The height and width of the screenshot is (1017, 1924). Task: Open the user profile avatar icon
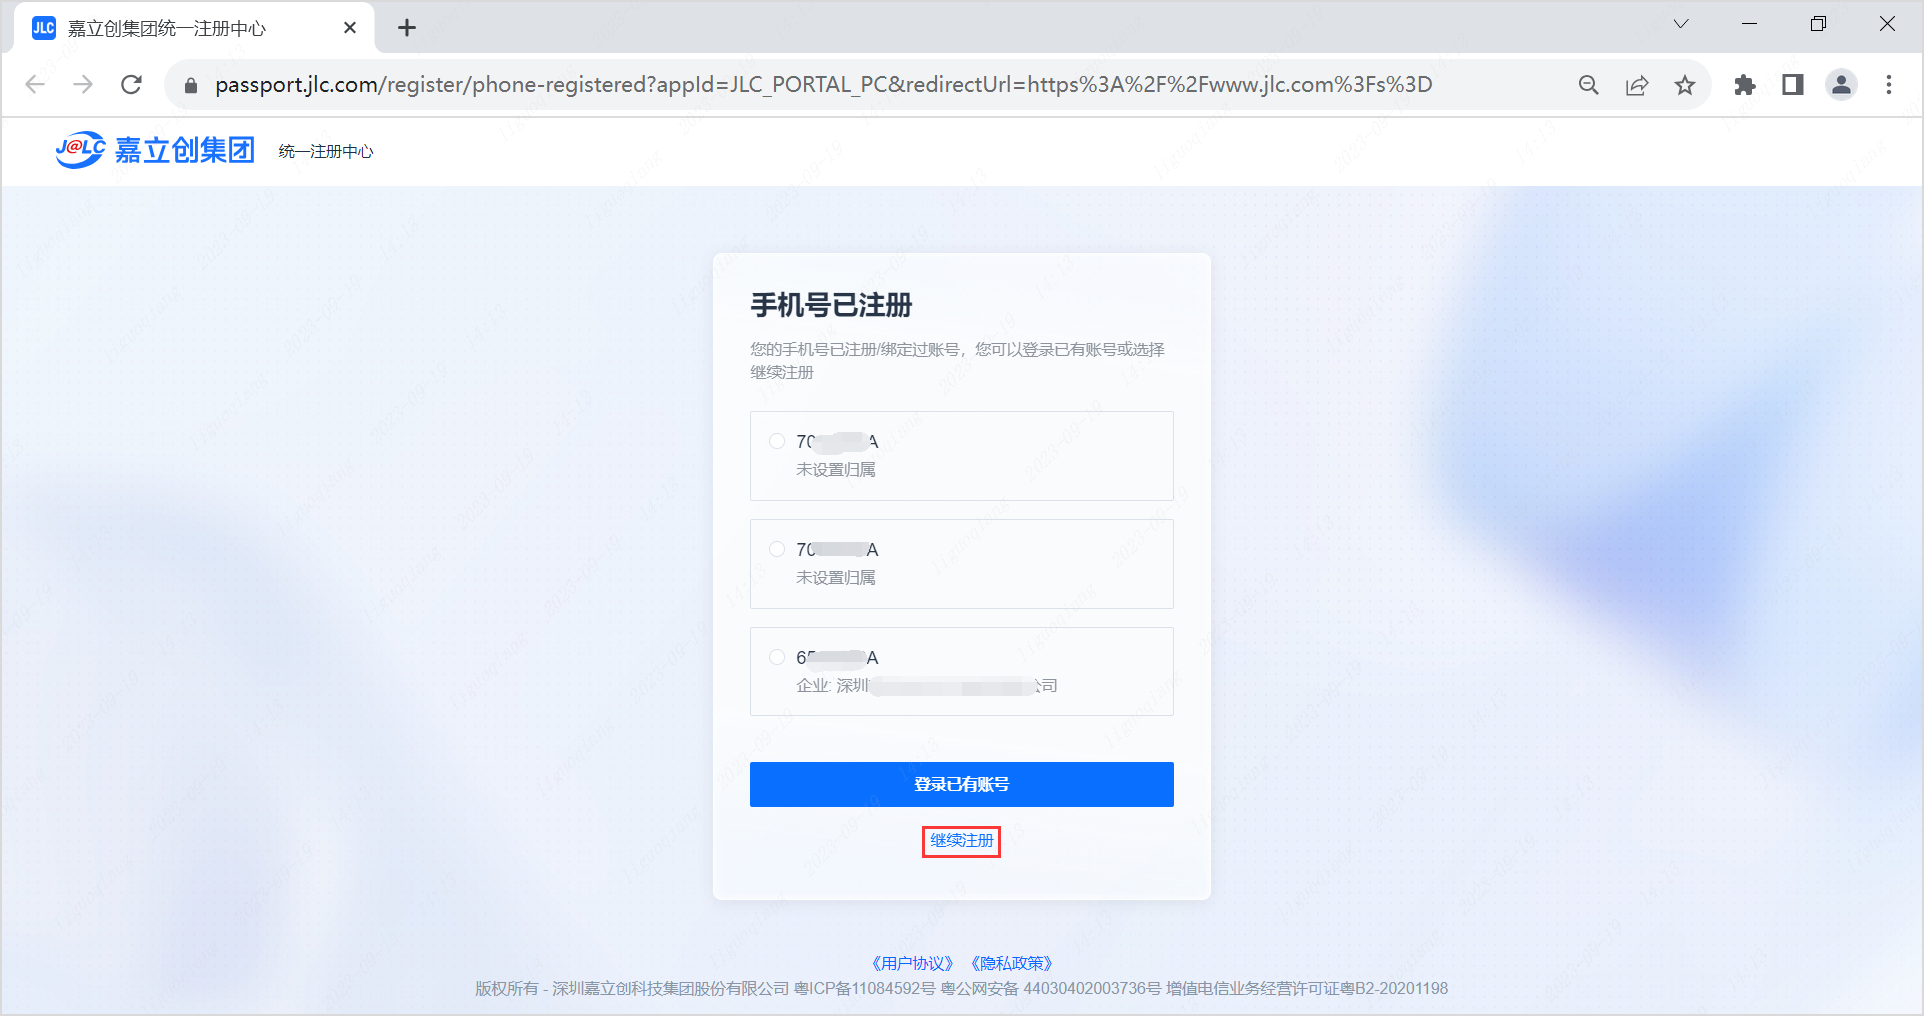(x=1841, y=85)
